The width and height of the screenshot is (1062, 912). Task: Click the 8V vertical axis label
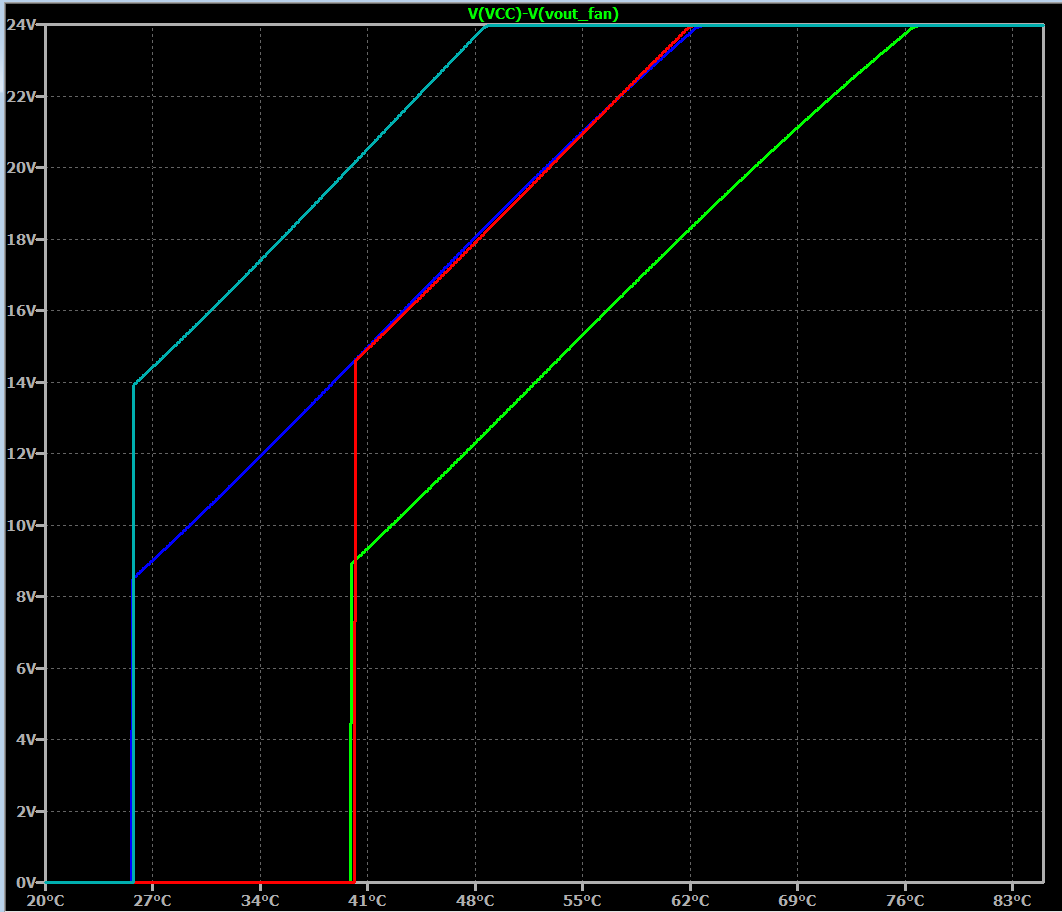[26, 596]
